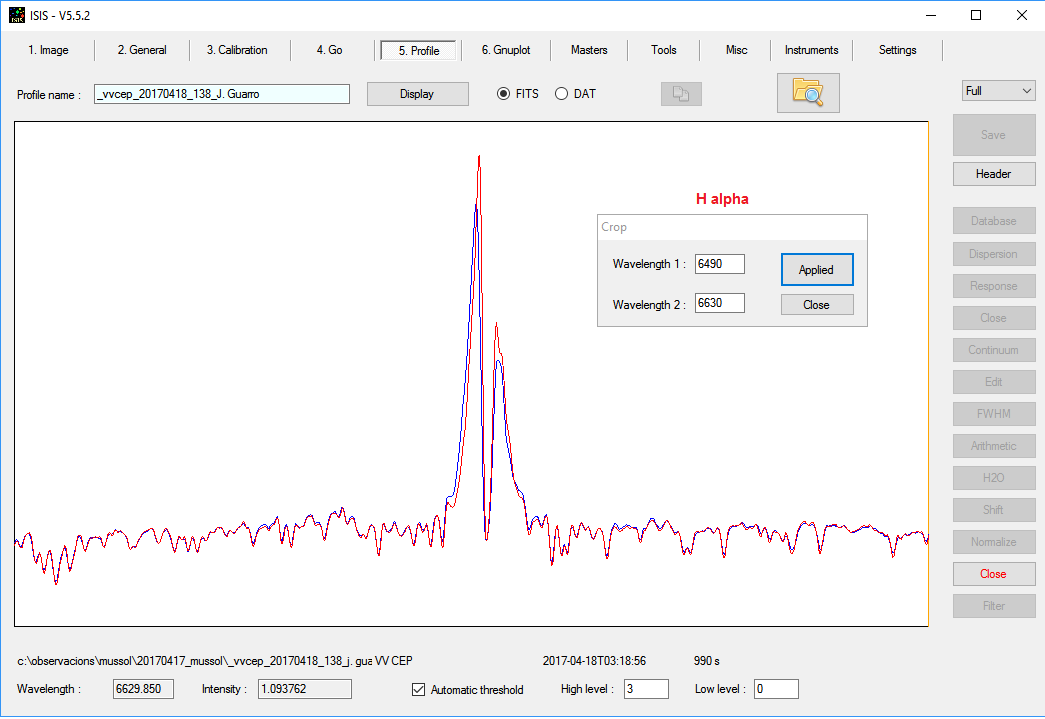Click the ISIS application icon in title bar

point(16,15)
